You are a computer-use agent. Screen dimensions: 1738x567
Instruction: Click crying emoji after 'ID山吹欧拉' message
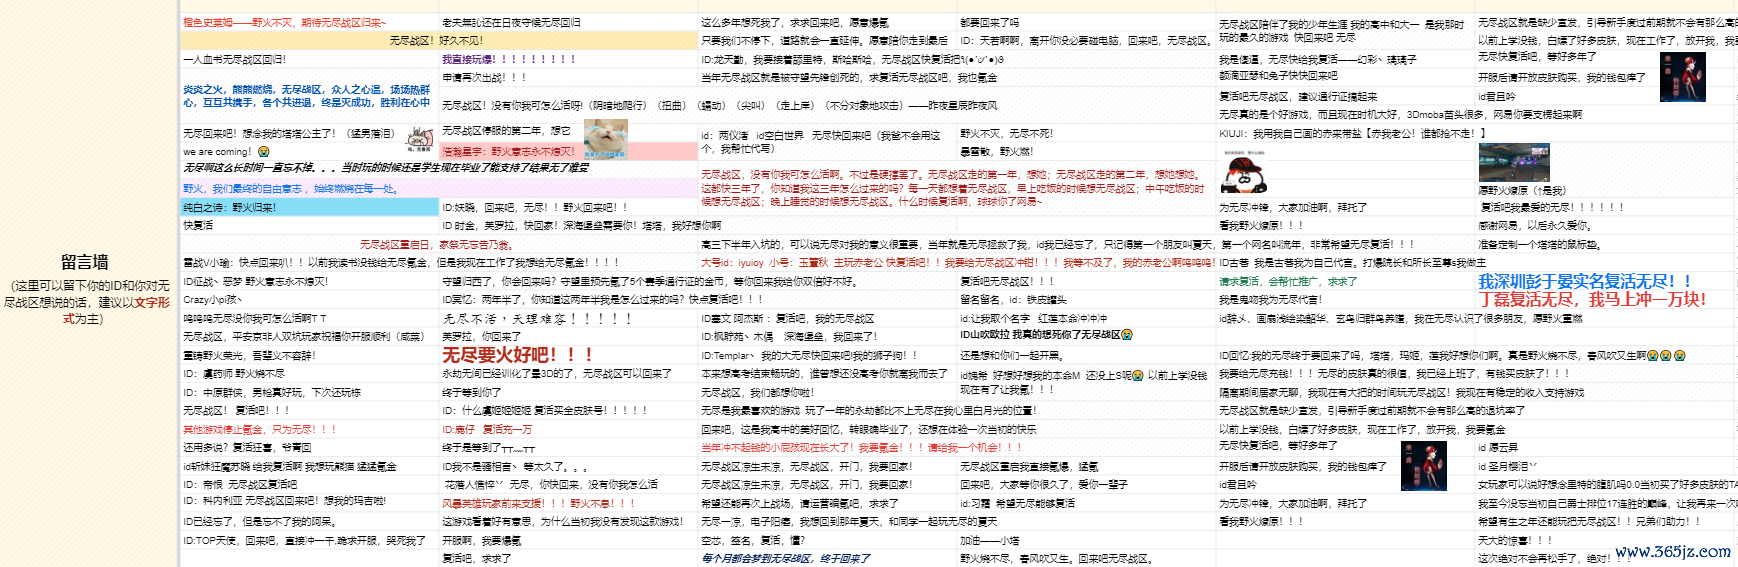(1127, 335)
